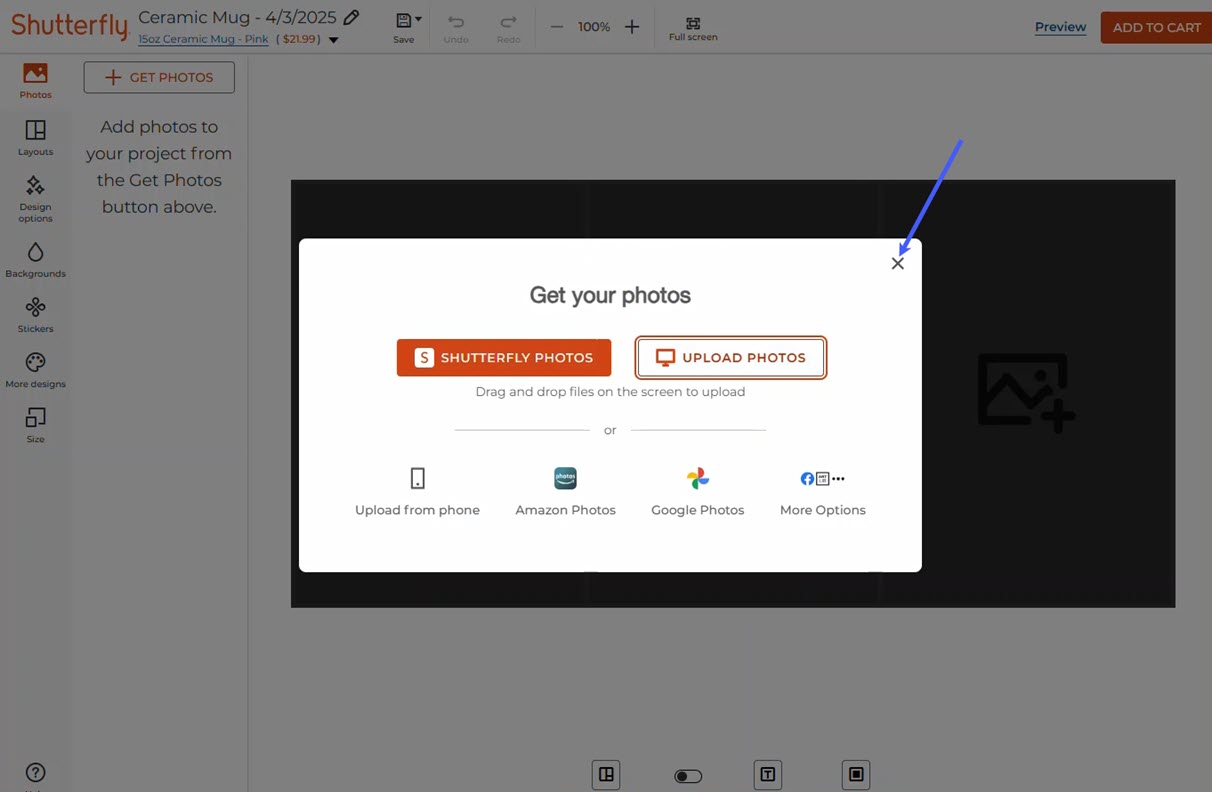Click bottom toolbar layout icon

pos(606,775)
